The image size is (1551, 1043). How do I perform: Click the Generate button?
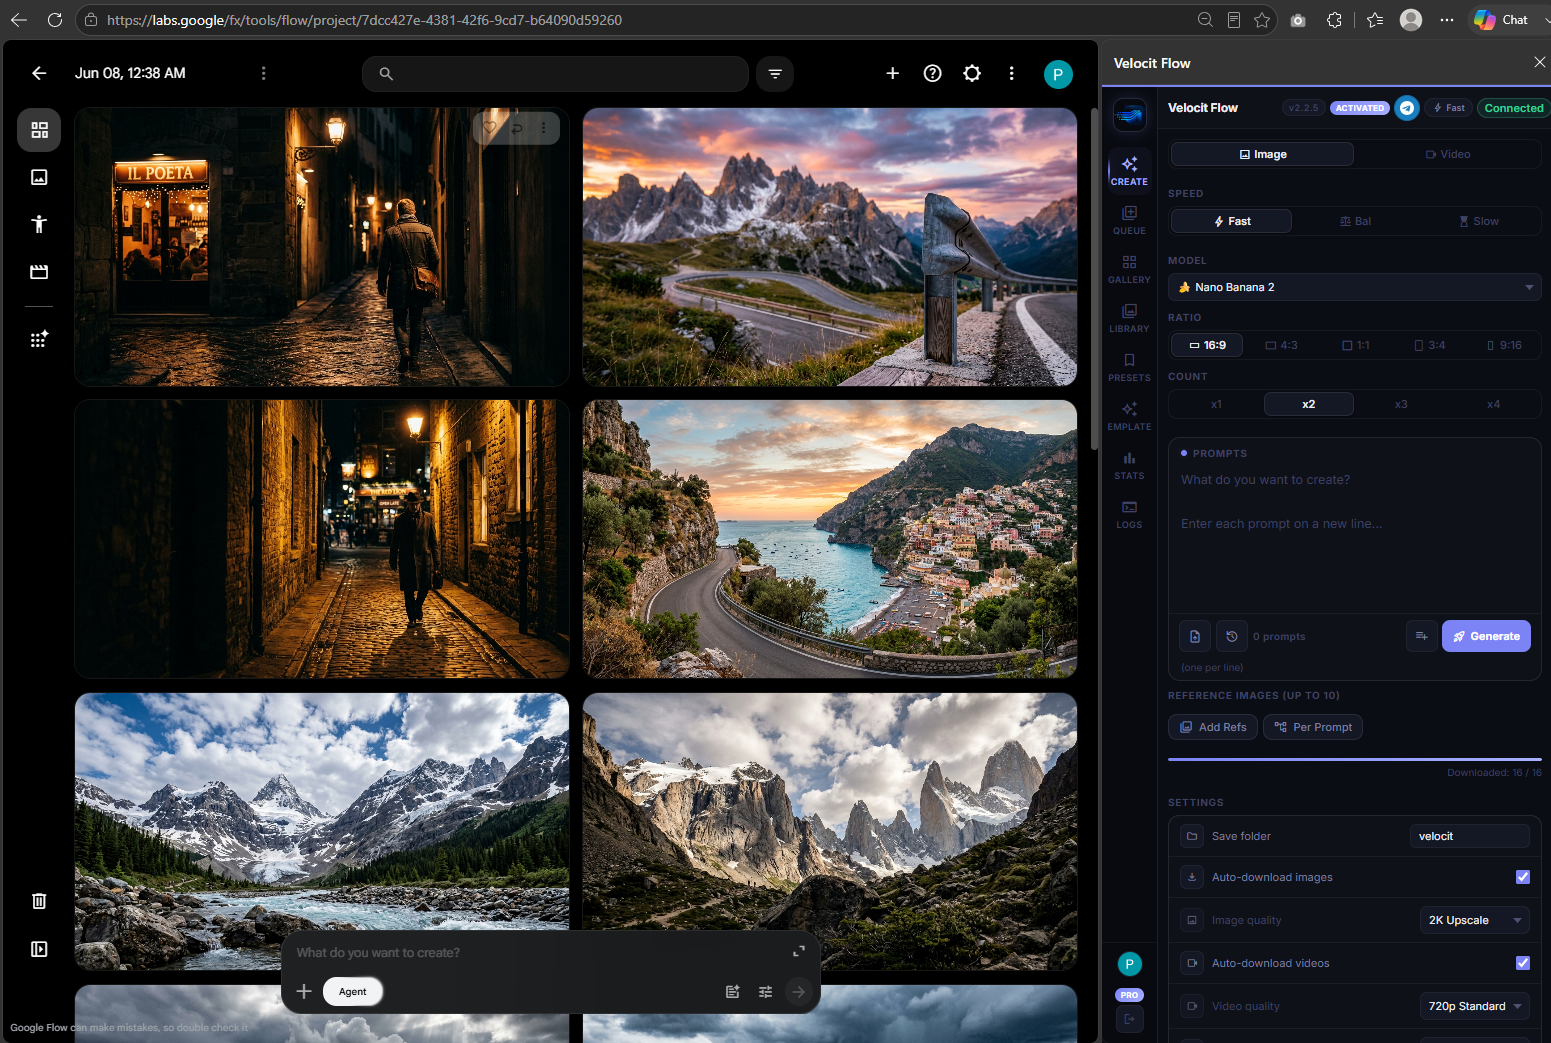tap(1486, 636)
